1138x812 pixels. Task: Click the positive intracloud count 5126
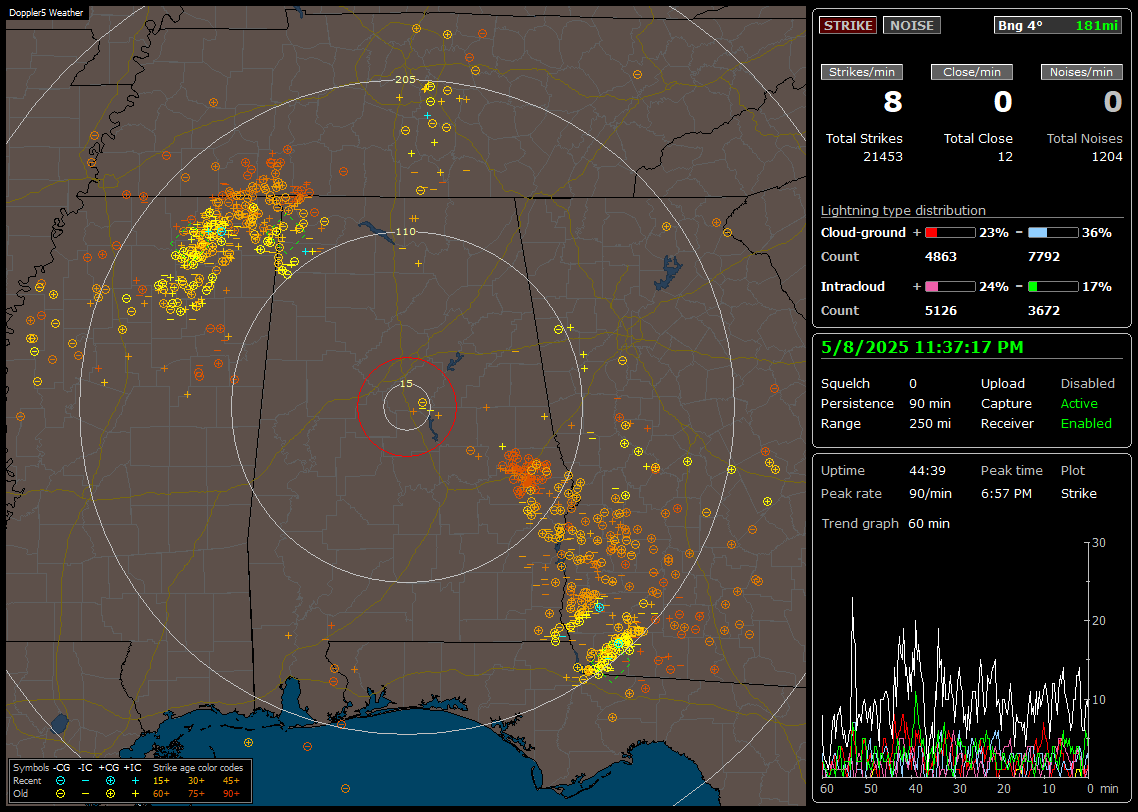(941, 311)
